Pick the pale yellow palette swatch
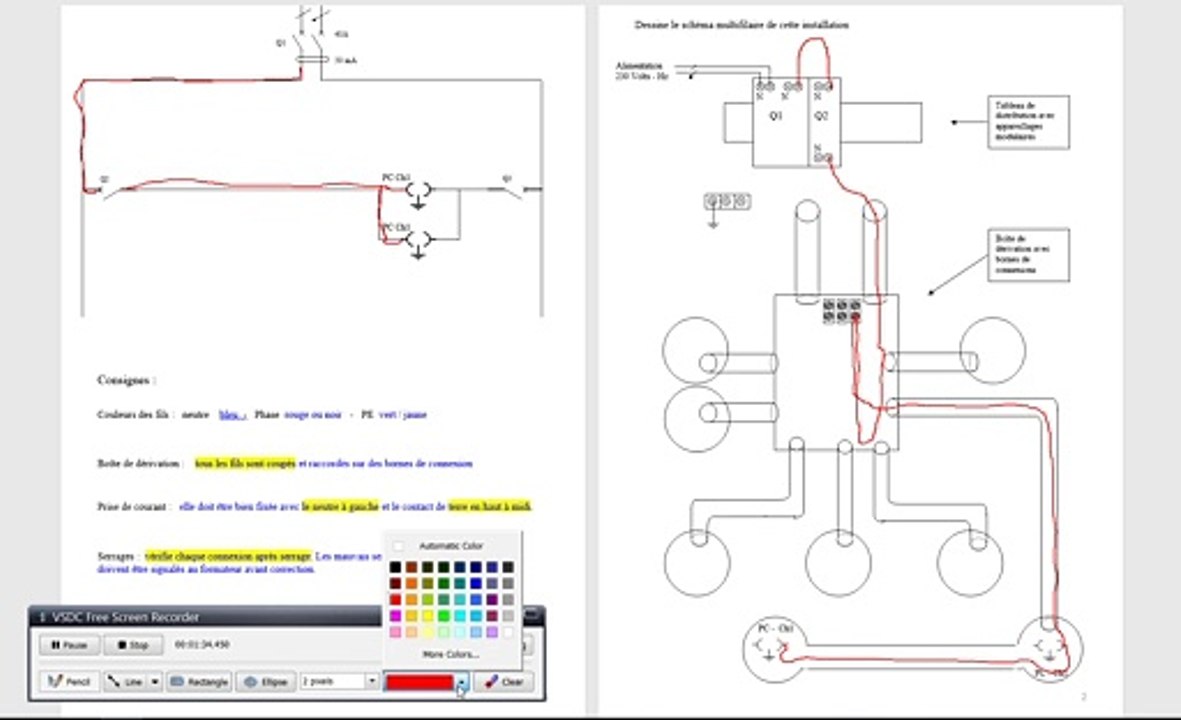1181x720 pixels. pyautogui.click(x=428, y=632)
